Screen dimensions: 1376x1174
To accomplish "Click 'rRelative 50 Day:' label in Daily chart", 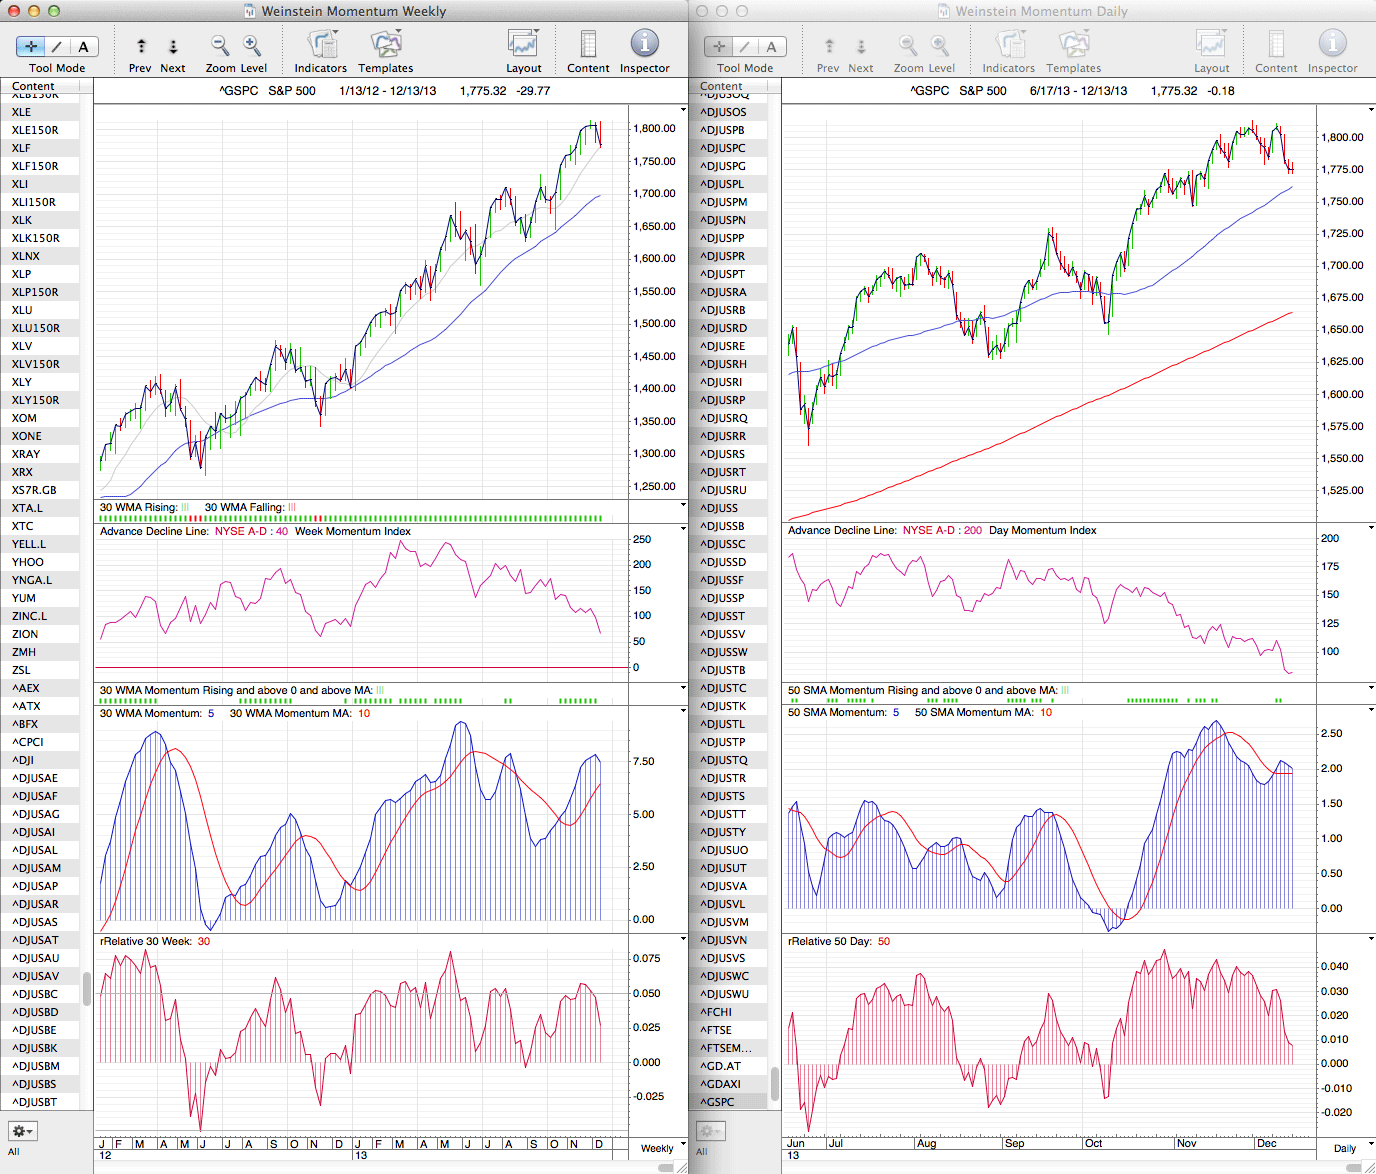I will [830, 941].
